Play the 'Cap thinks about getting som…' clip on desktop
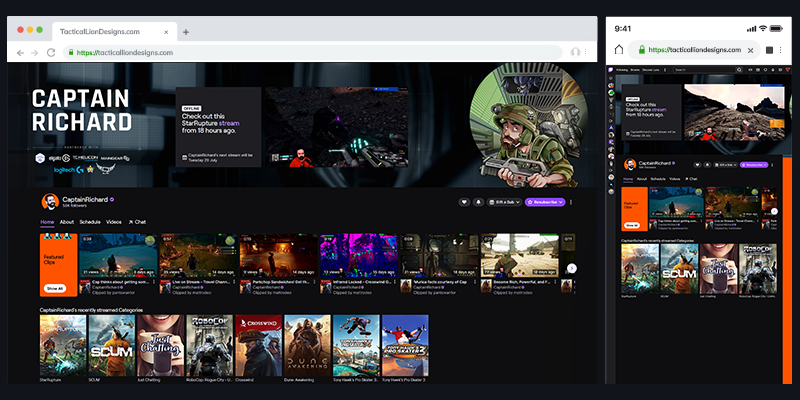Image resolution: width=800 pixels, height=400 pixels. tap(118, 255)
